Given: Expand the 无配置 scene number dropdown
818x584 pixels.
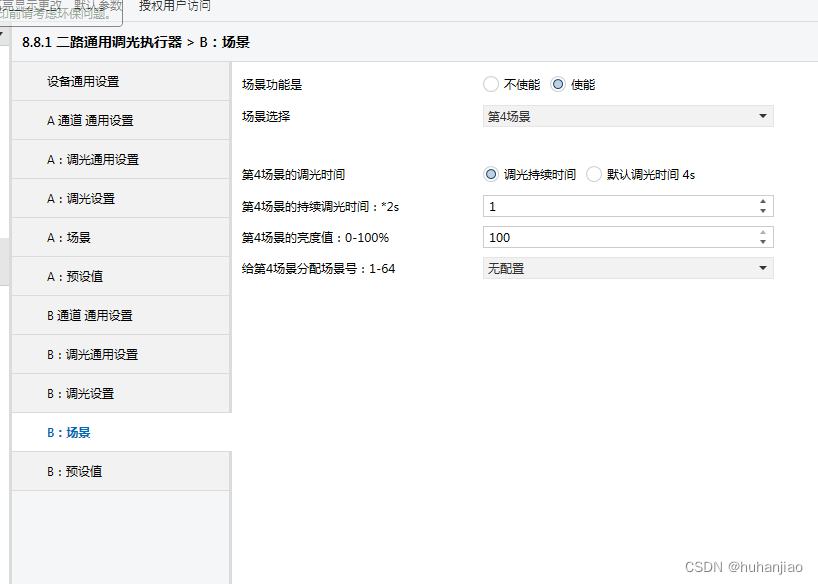Looking at the screenshot, I should pyautogui.click(x=627, y=268).
